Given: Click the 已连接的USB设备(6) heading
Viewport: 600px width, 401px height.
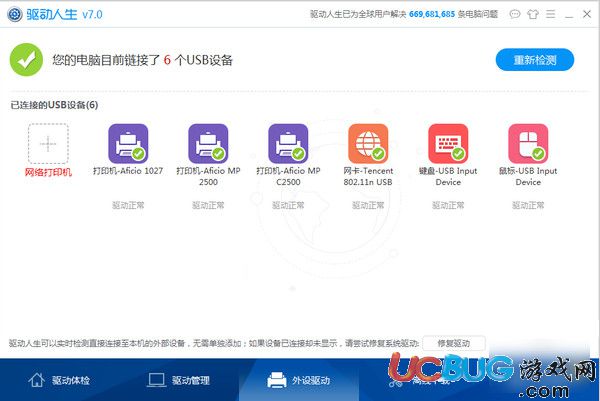Looking at the screenshot, I should click(x=54, y=105).
